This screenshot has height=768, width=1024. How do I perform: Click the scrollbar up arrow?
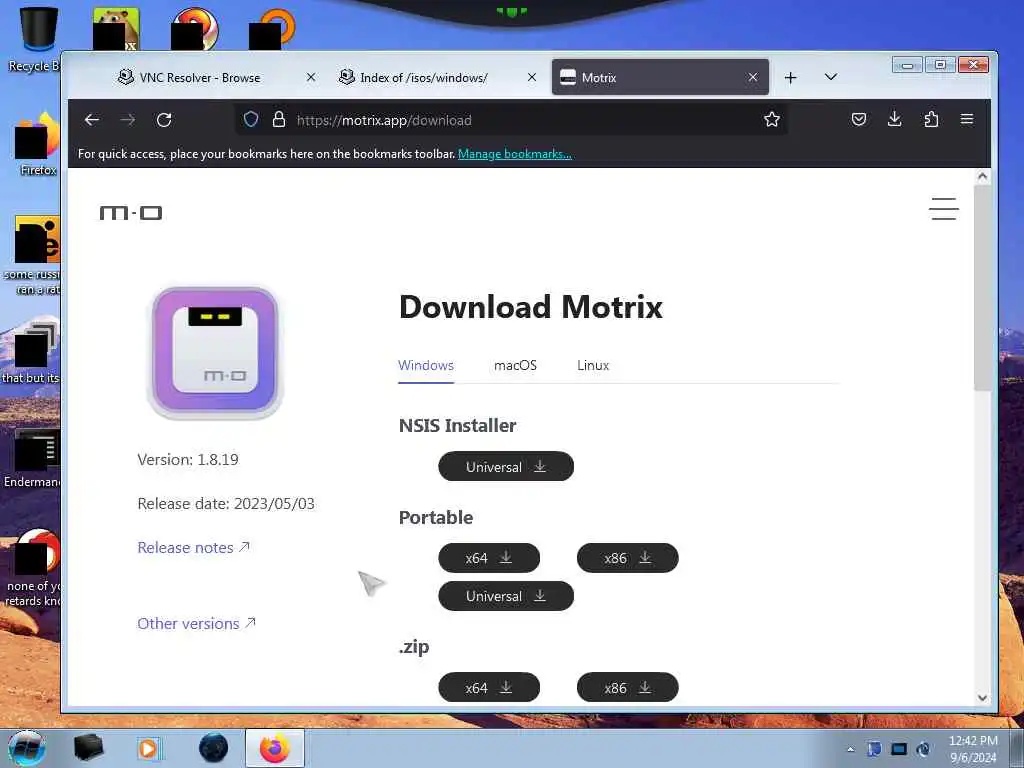pyautogui.click(x=982, y=176)
